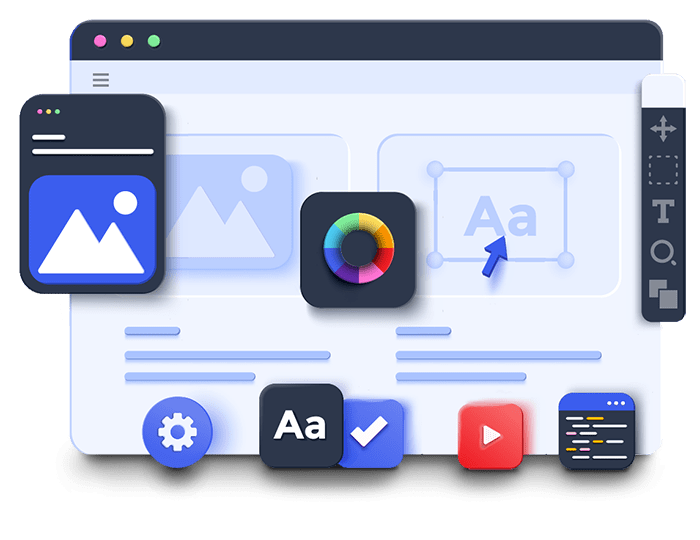Screen dimensions: 700x540
Task: Select the dashed Marquee selection tool
Action: pos(663,170)
